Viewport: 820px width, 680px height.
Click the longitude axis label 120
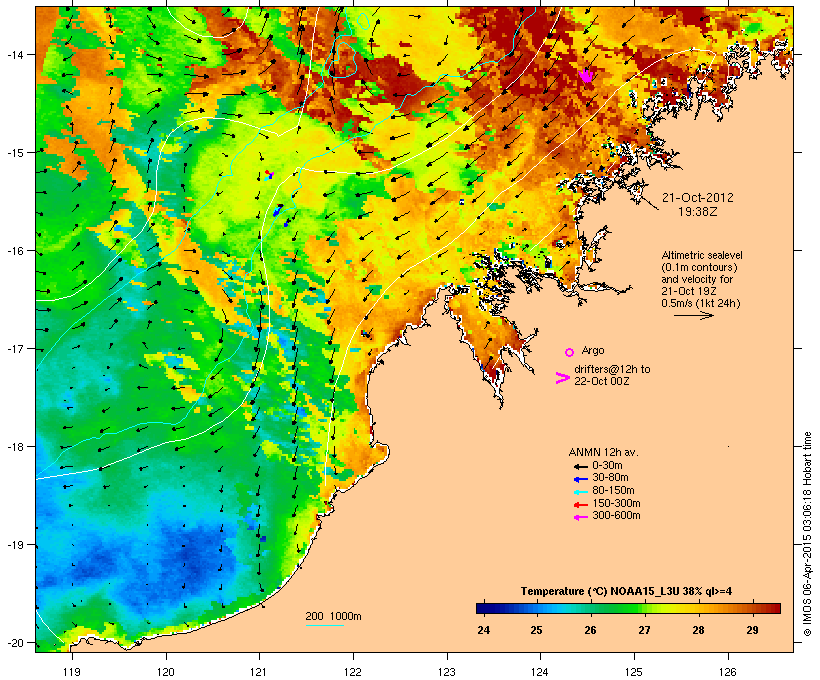tap(166, 672)
